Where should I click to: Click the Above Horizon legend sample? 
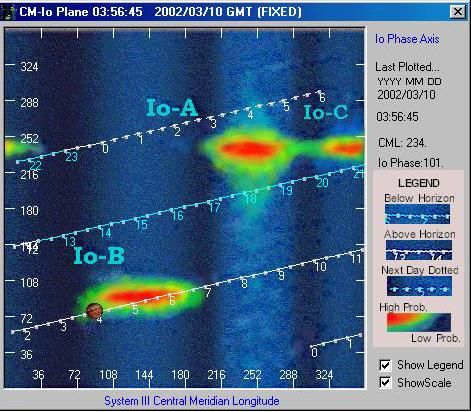pyautogui.click(x=419, y=250)
